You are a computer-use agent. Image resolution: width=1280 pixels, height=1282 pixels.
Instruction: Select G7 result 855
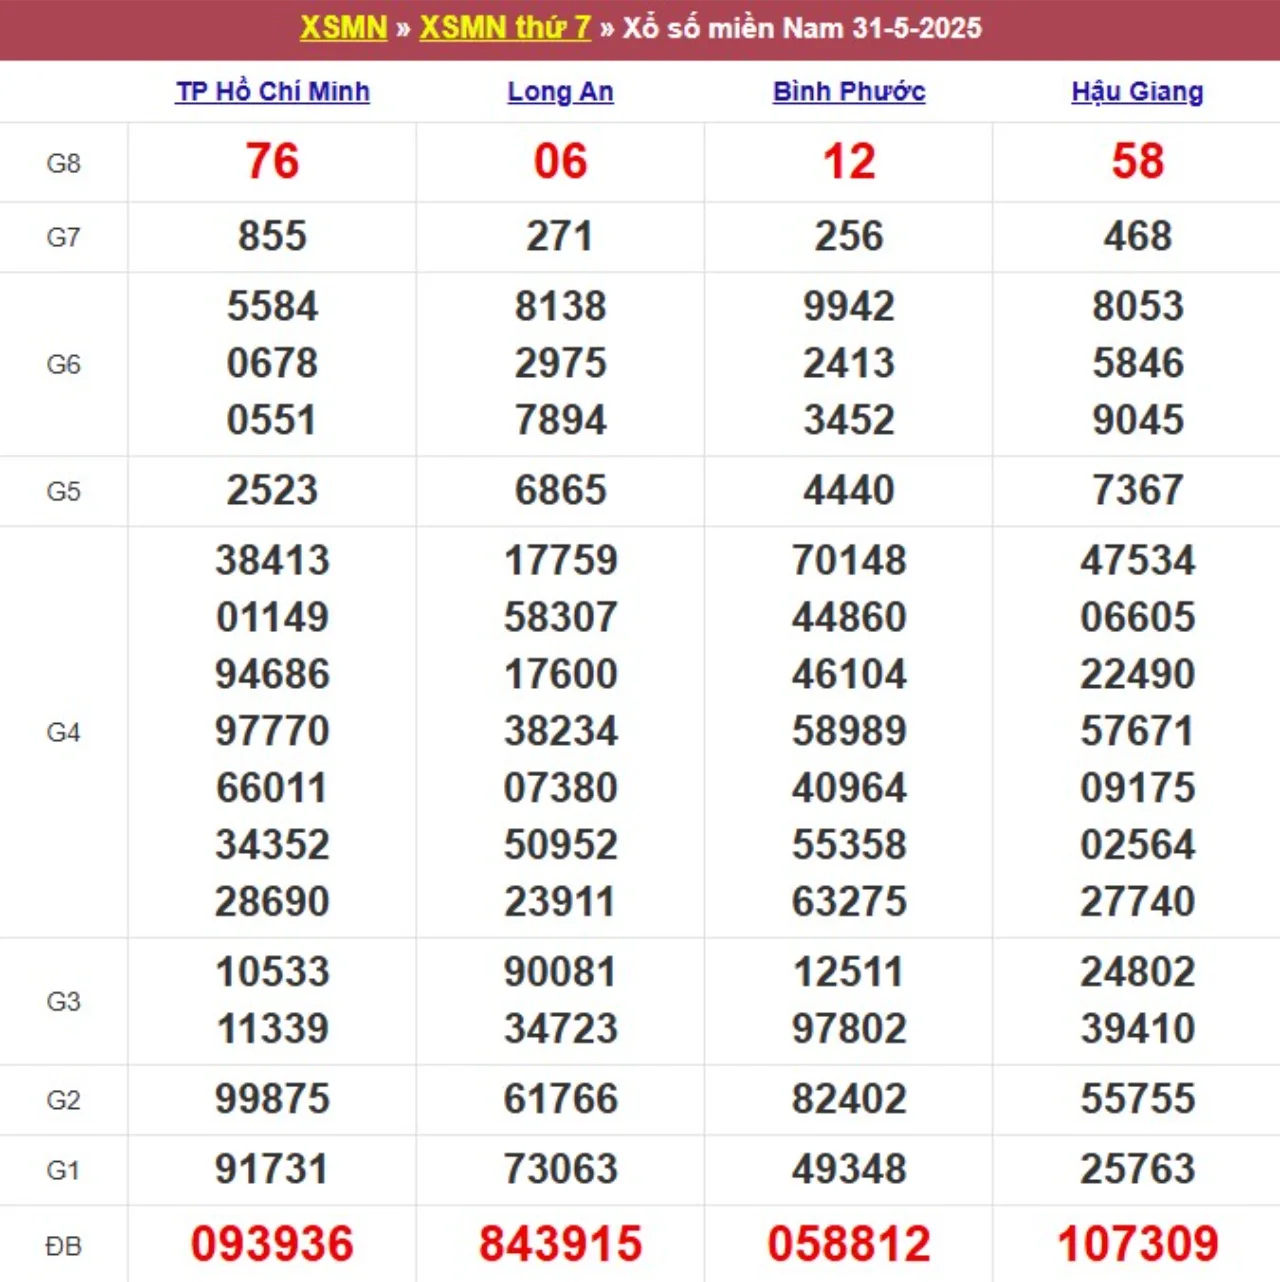tap(272, 237)
